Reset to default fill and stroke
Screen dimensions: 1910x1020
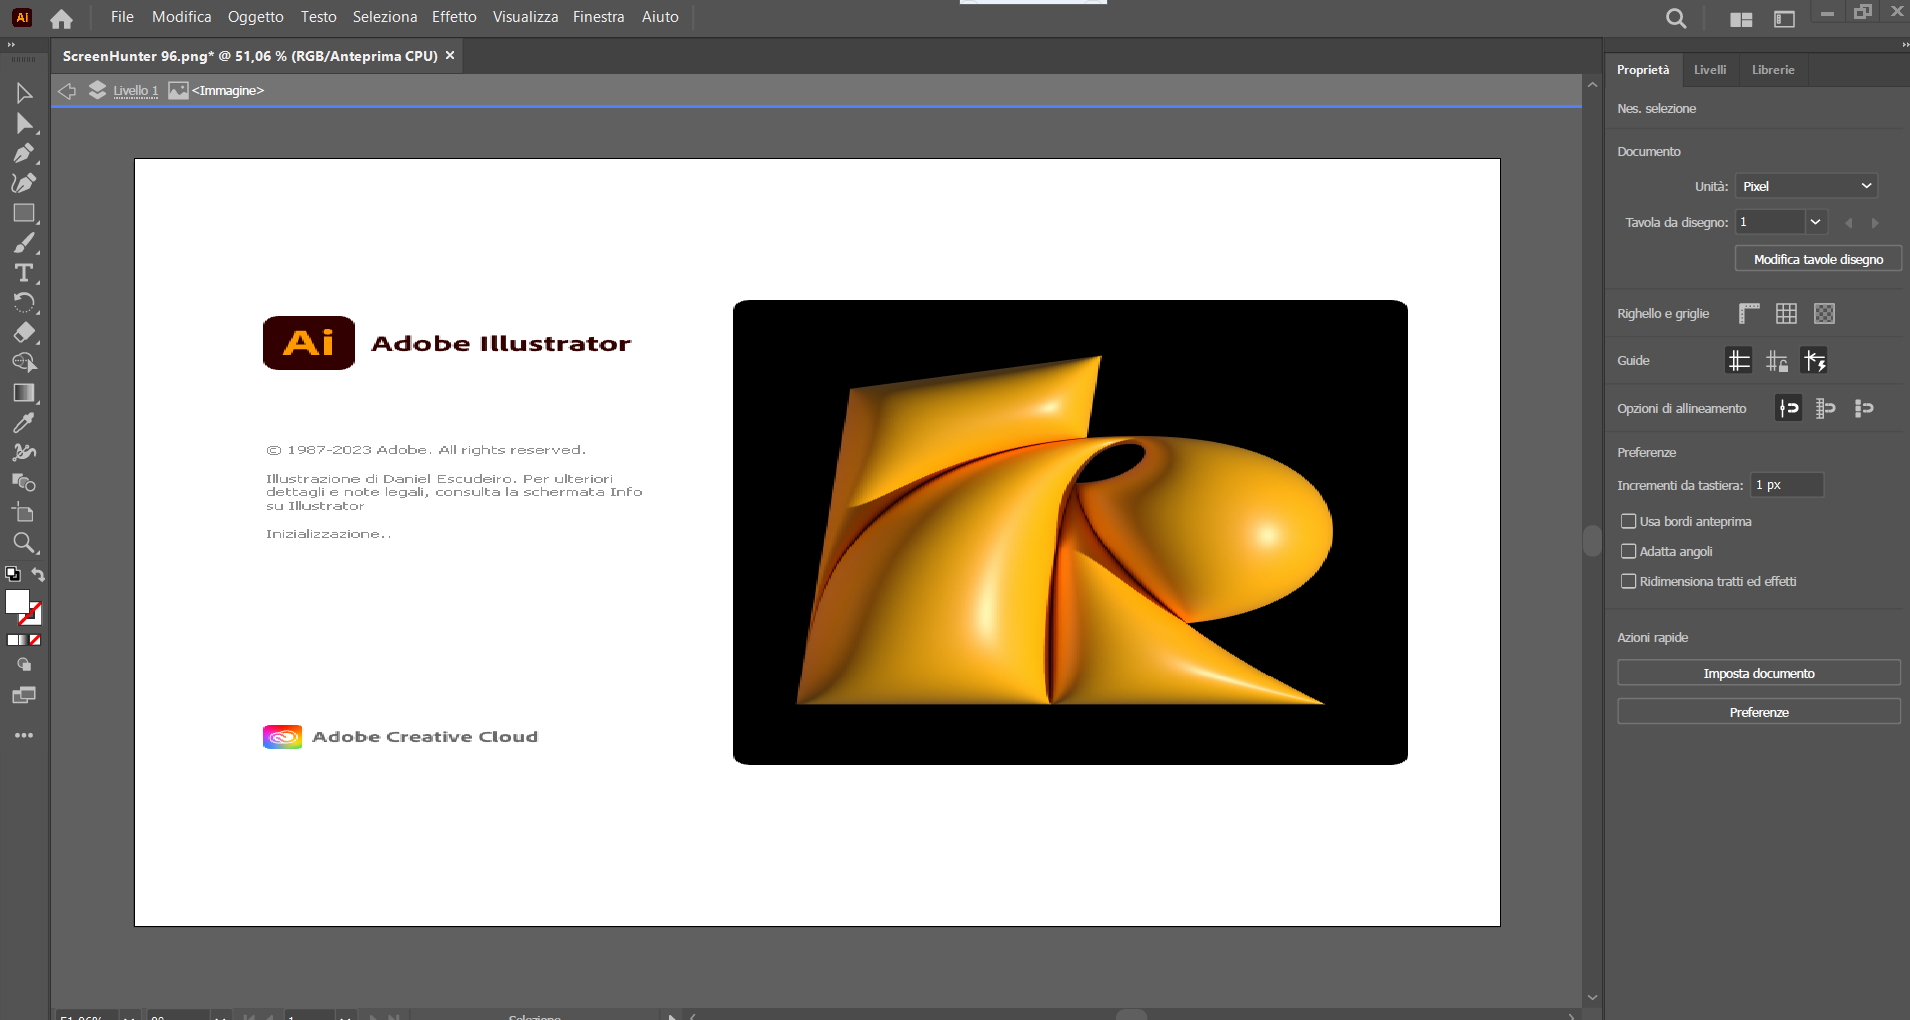pyautogui.click(x=13, y=574)
